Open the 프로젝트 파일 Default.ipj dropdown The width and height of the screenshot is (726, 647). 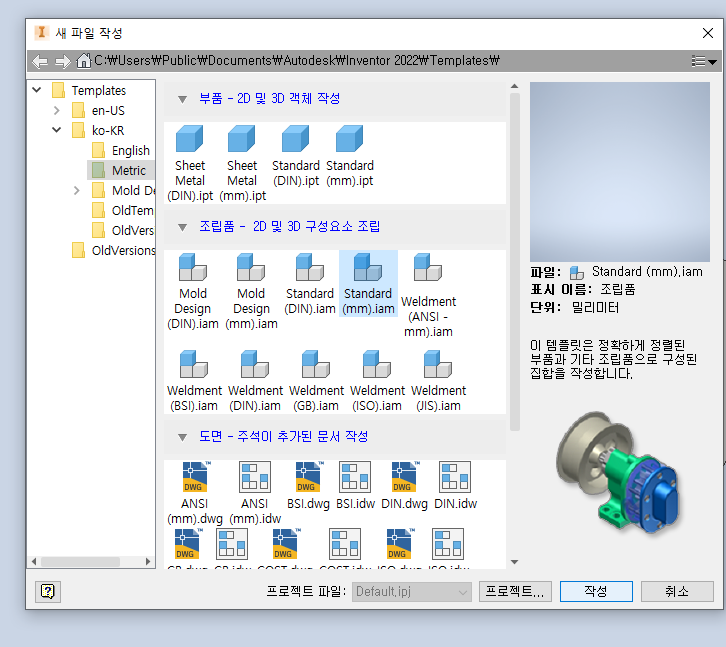tap(412, 592)
